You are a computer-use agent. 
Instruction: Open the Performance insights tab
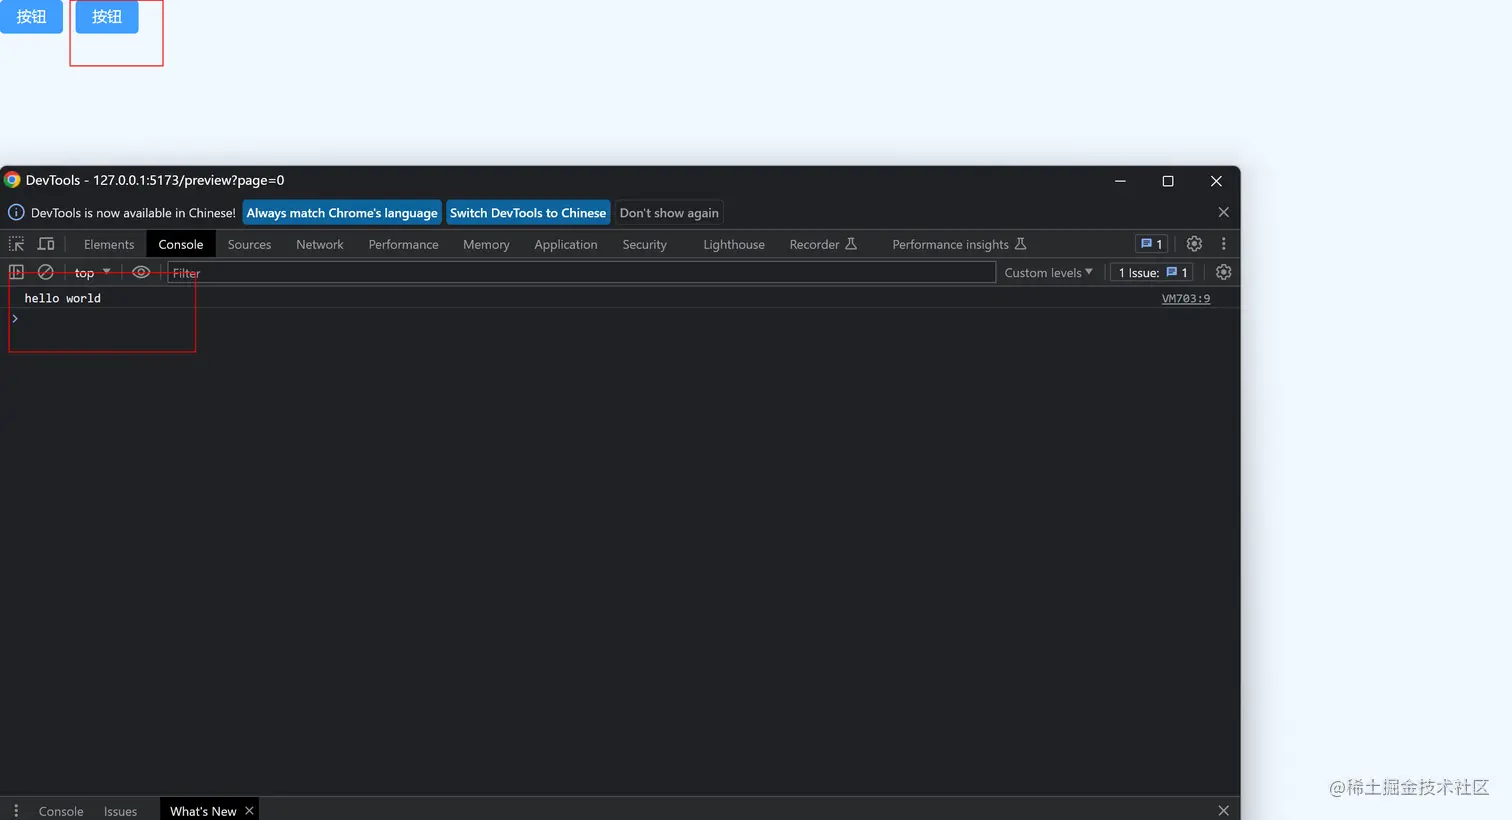pos(959,244)
